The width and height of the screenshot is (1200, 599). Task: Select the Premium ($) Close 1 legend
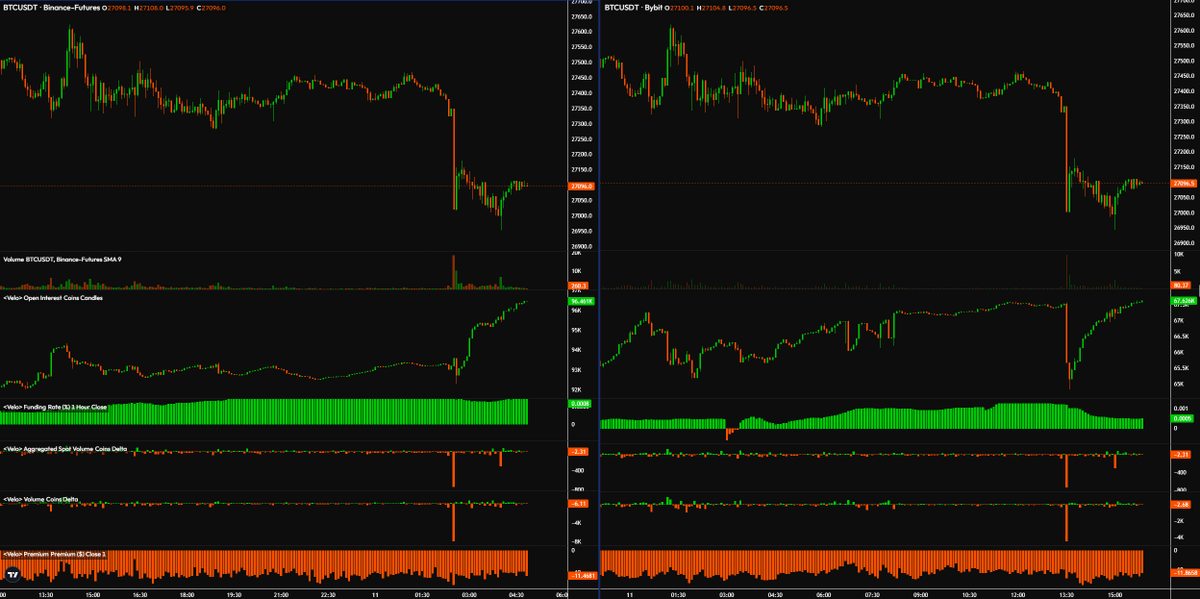(55, 553)
